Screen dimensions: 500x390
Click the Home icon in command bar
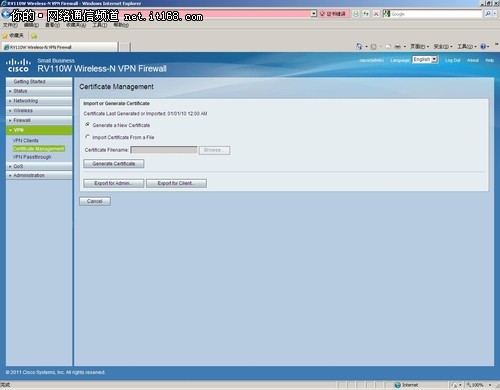(x=359, y=46)
